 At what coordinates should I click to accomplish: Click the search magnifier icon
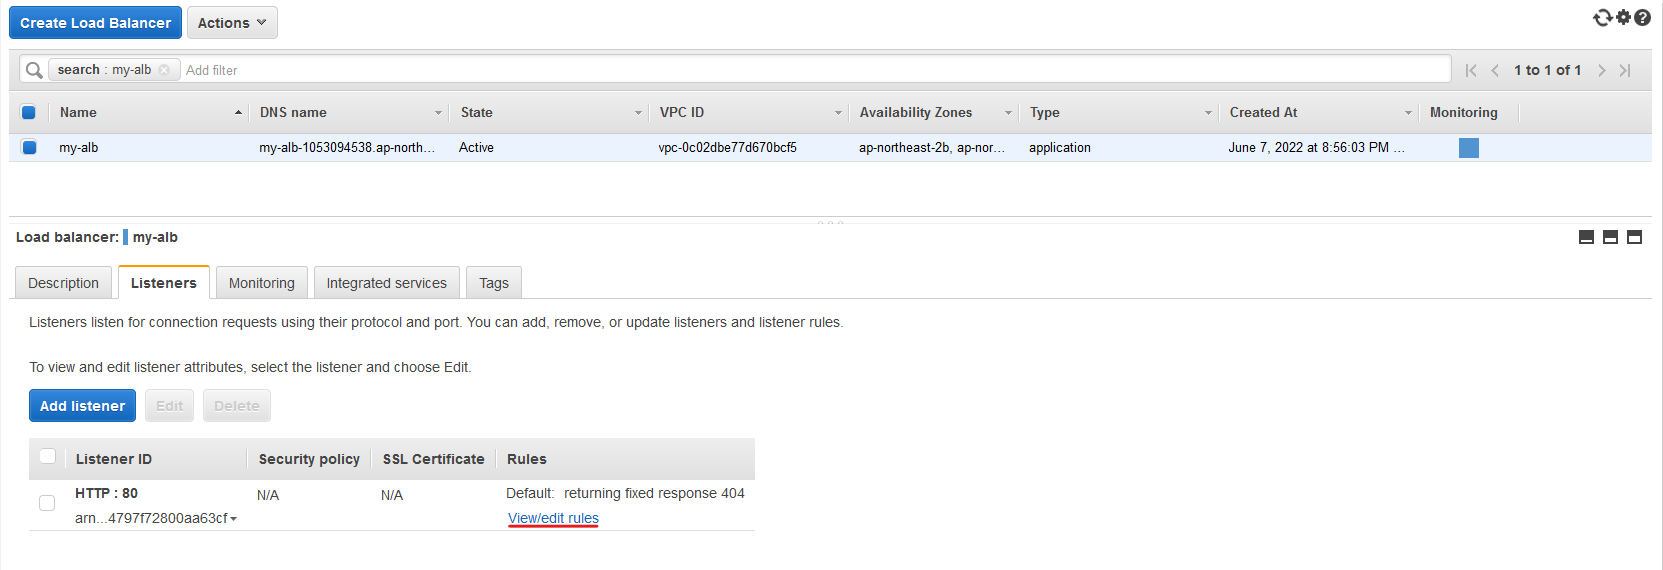(34, 70)
